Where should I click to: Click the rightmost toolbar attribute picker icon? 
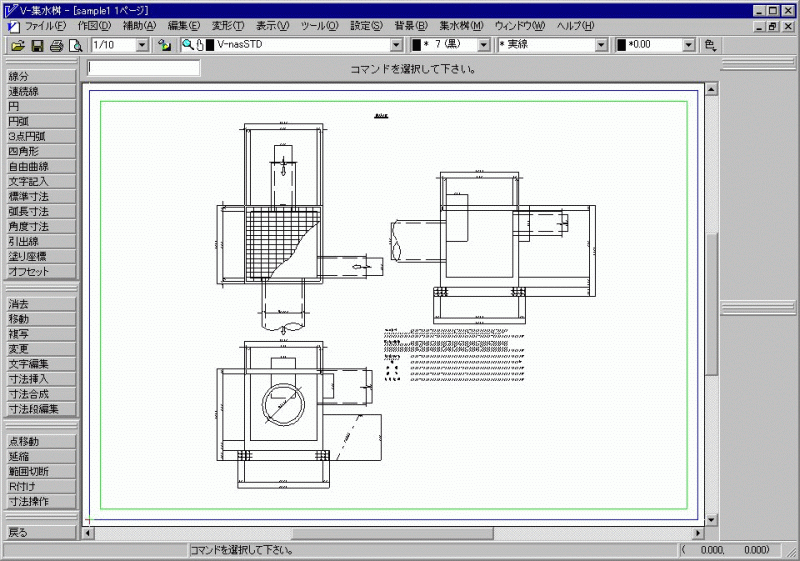(711, 45)
